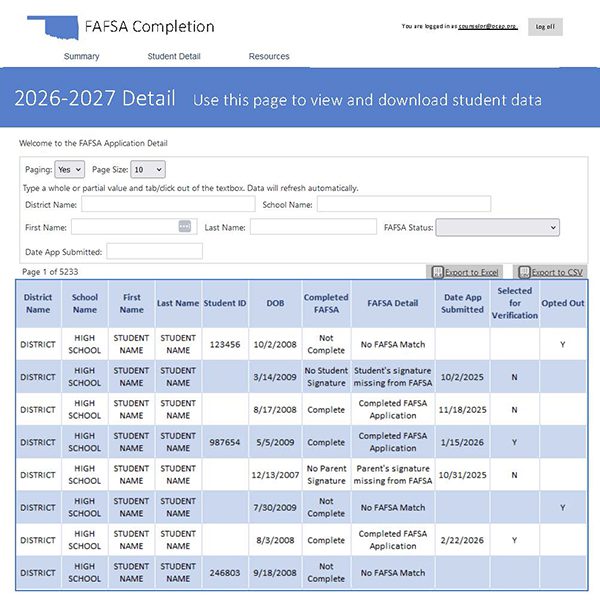Click the autofill icon in First Name field
The image size is (600, 605).
point(184,227)
